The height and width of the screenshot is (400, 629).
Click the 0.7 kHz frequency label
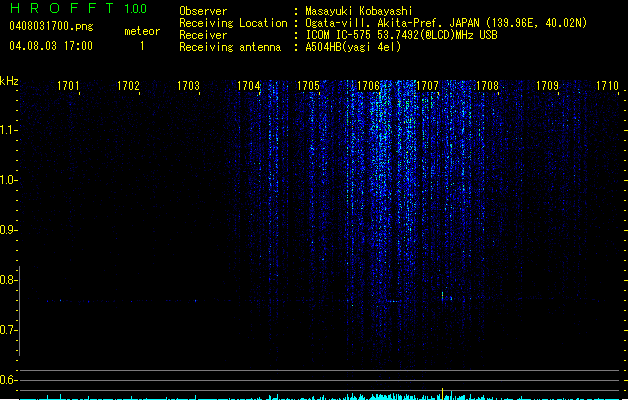click(7, 330)
